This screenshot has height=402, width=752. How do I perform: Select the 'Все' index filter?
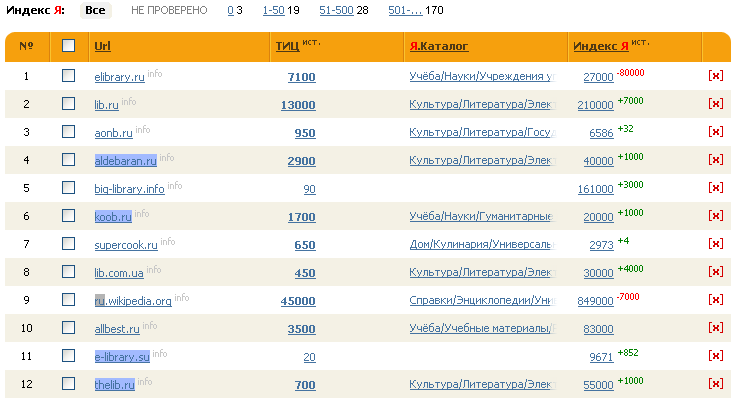click(x=95, y=10)
